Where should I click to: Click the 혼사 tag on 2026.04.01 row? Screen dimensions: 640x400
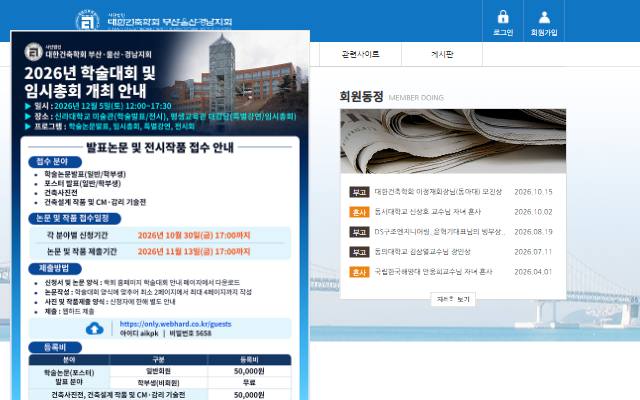pyautogui.click(x=359, y=272)
